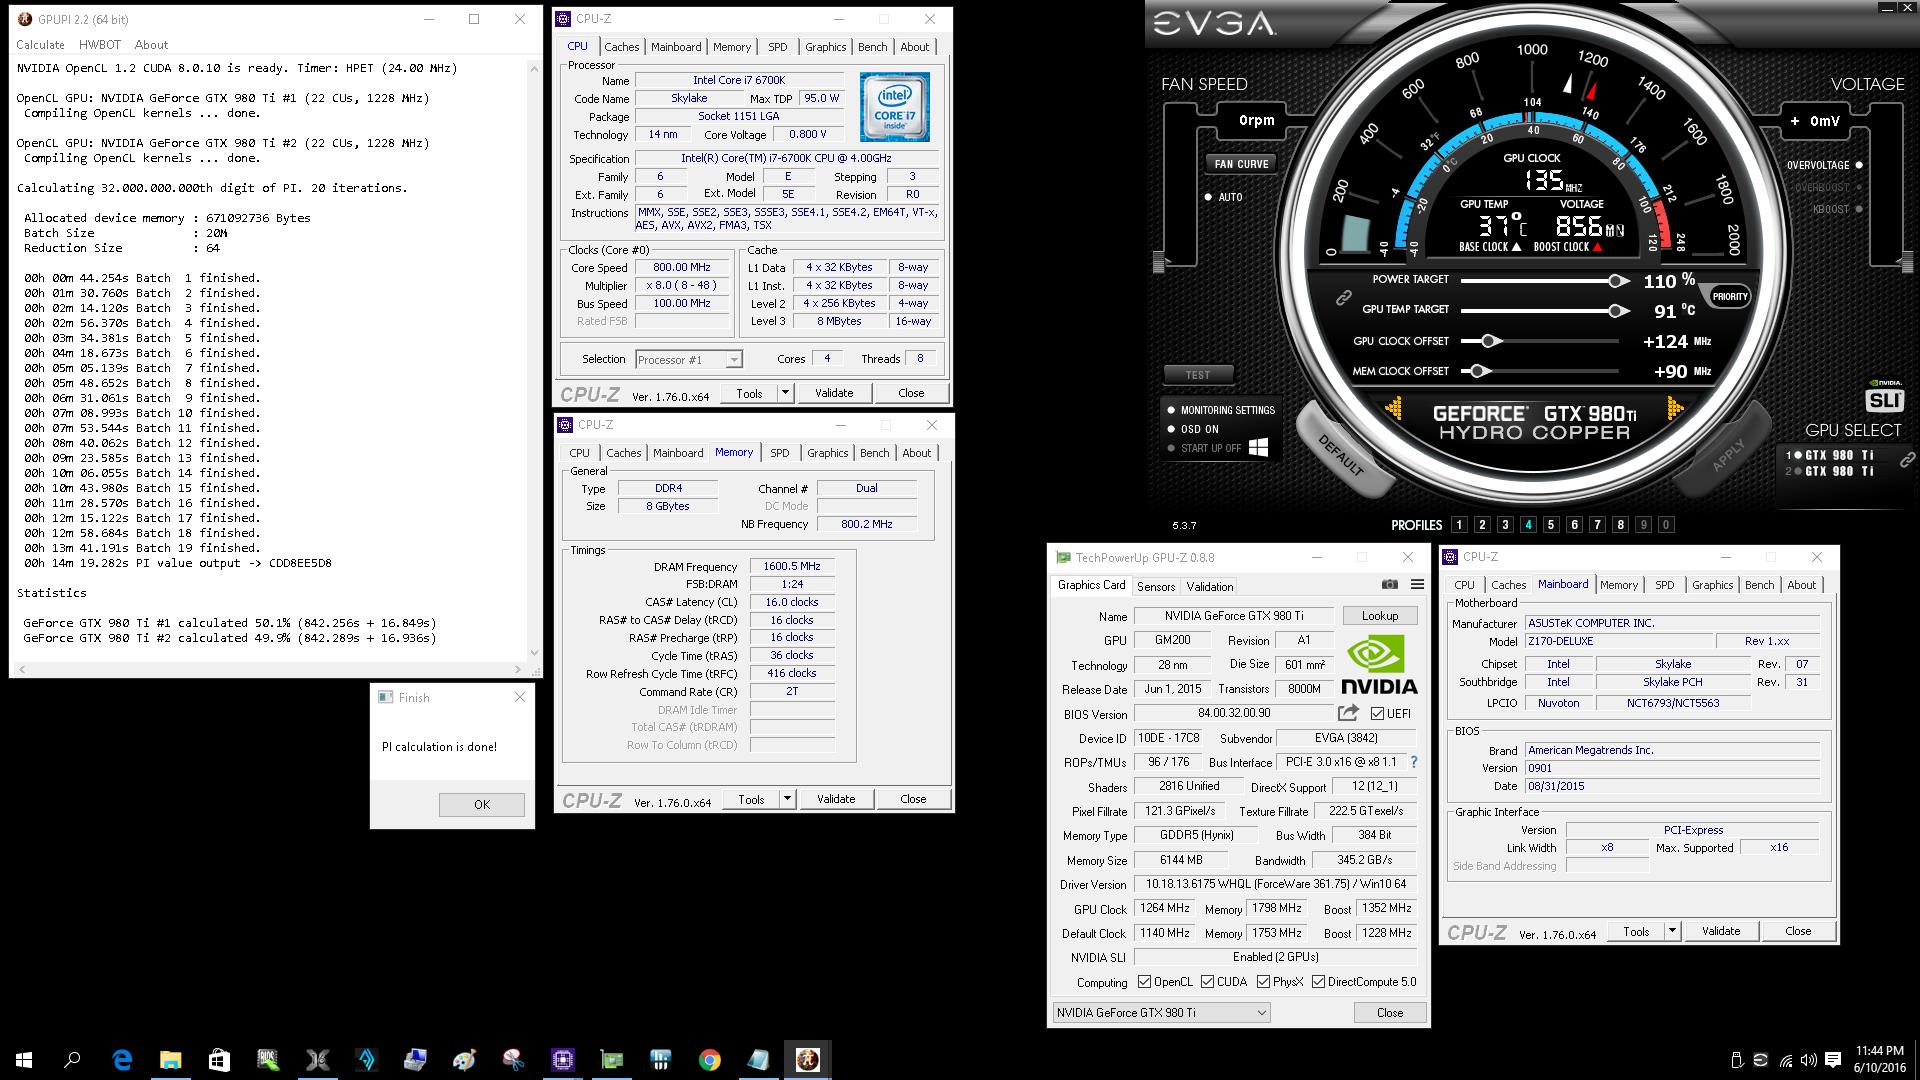This screenshot has width=1920, height=1080.
Task: Click next GPU yellow arrow in EVGA
Action: (x=1675, y=408)
